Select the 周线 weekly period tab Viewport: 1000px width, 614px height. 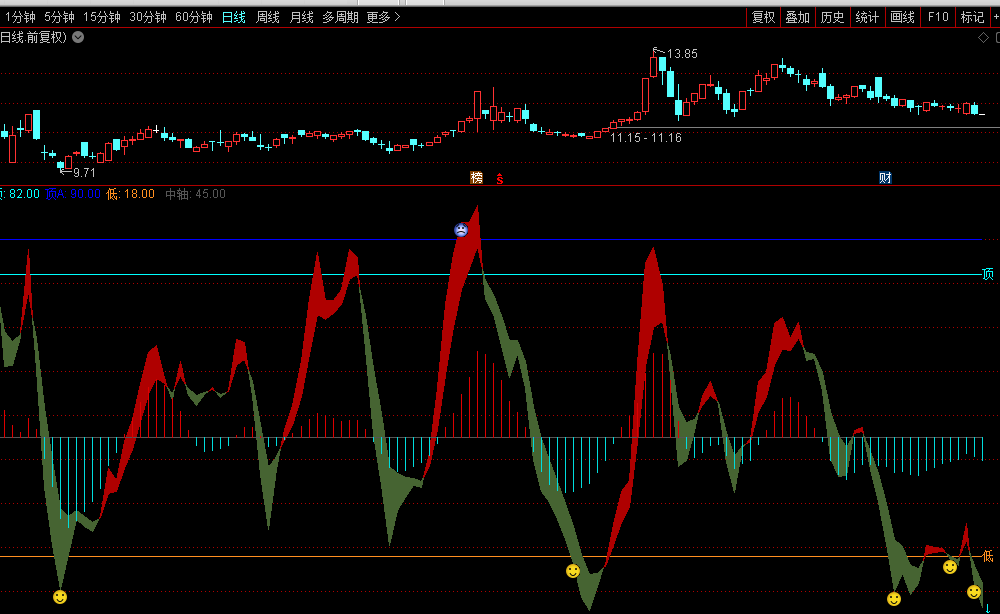[268, 17]
